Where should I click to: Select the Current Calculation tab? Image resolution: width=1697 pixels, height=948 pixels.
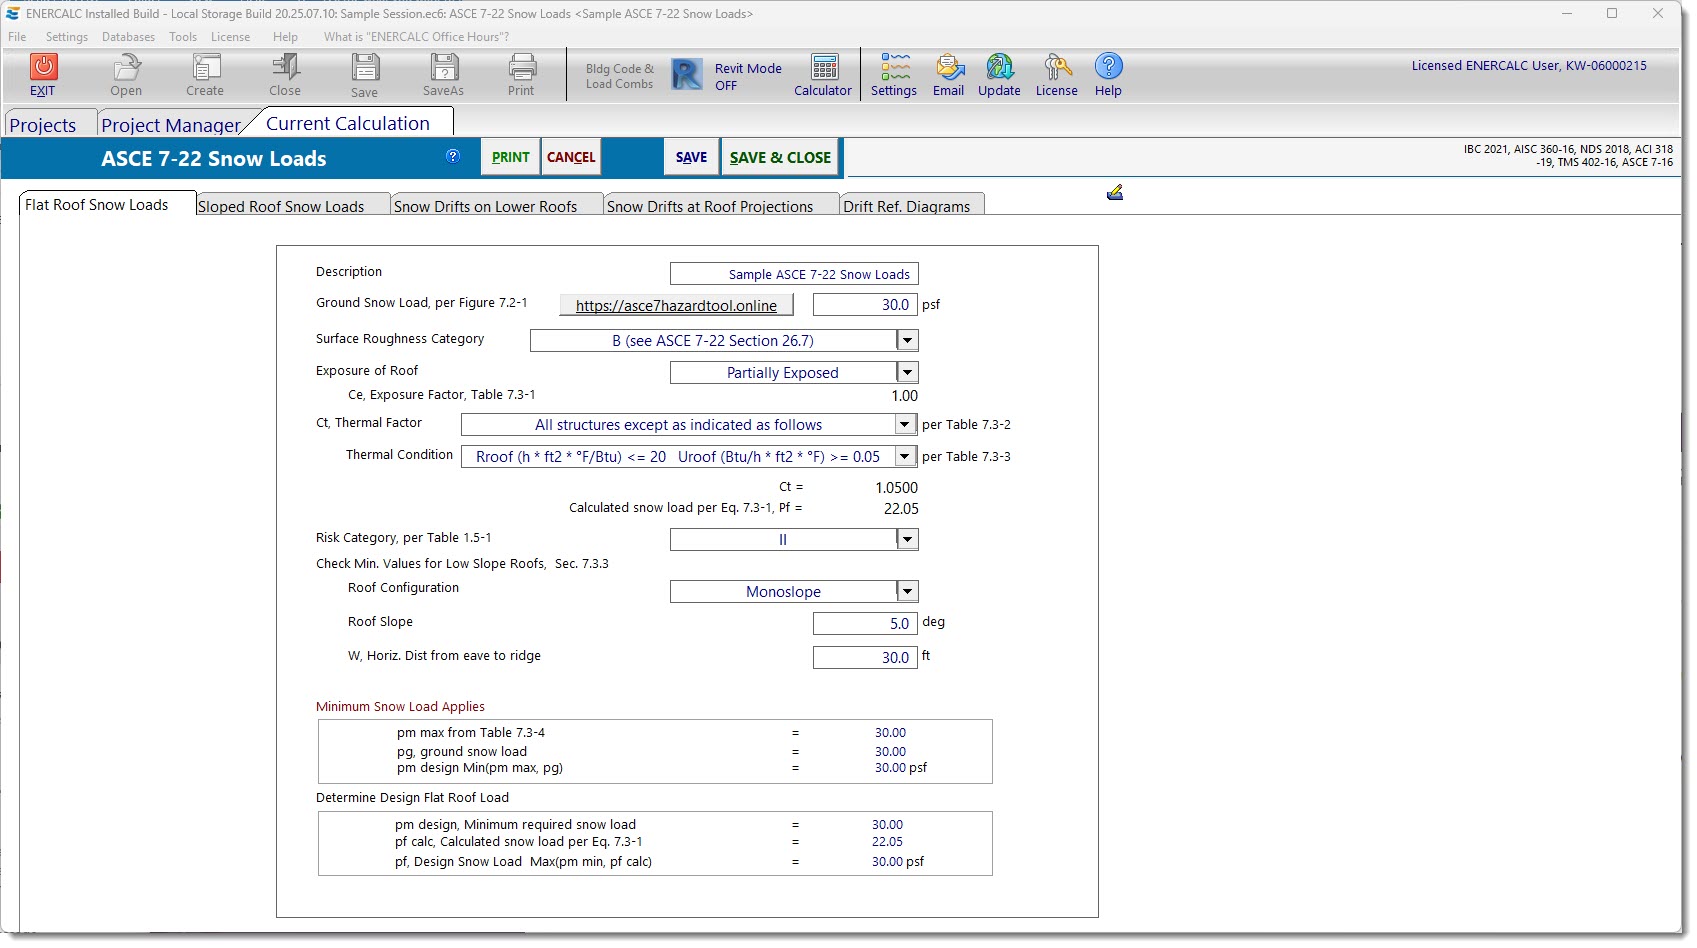348,123
